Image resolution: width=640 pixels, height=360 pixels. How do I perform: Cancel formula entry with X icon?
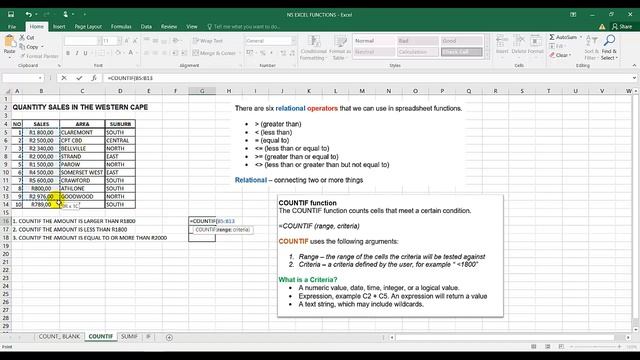click(x=64, y=78)
